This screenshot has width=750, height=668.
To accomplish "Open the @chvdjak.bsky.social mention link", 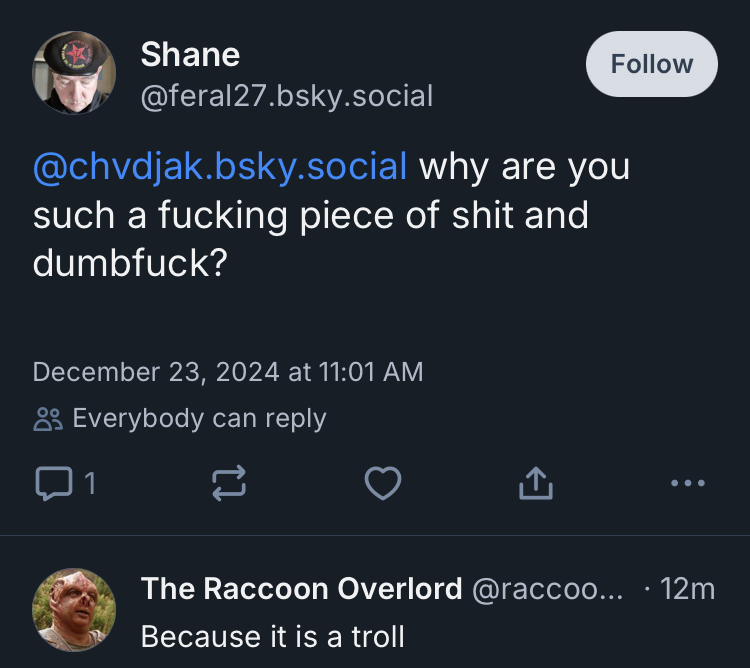I will click(220, 166).
